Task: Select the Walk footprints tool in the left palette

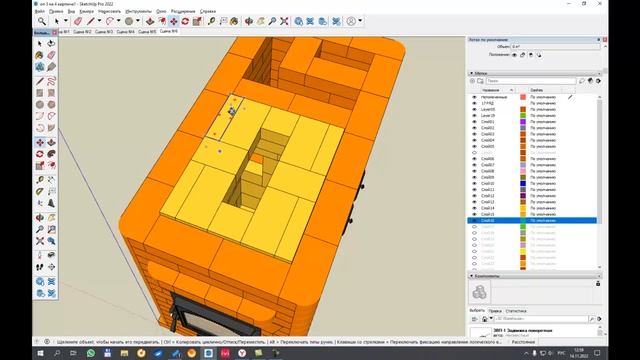Action: tap(40, 267)
